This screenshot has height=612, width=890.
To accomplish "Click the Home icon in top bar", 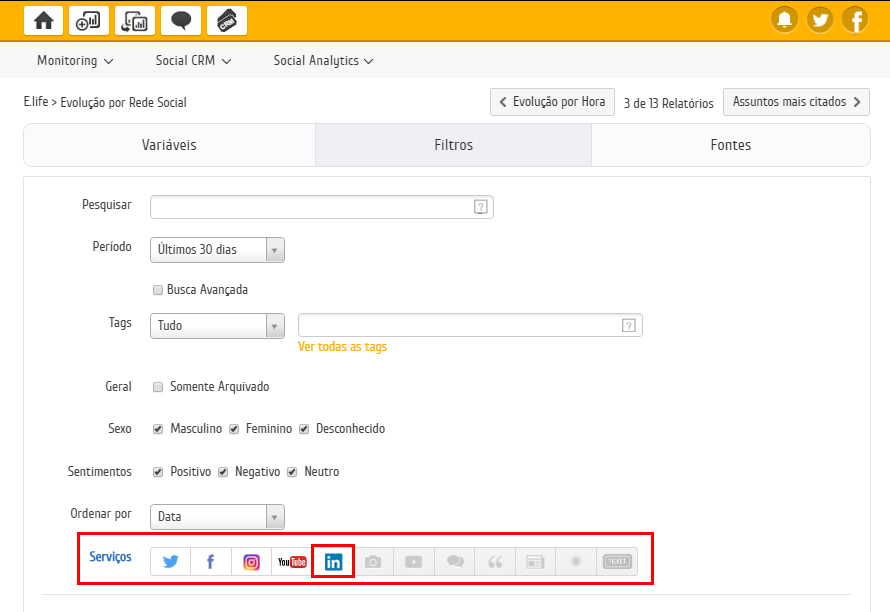I will [x=44, y=20].
